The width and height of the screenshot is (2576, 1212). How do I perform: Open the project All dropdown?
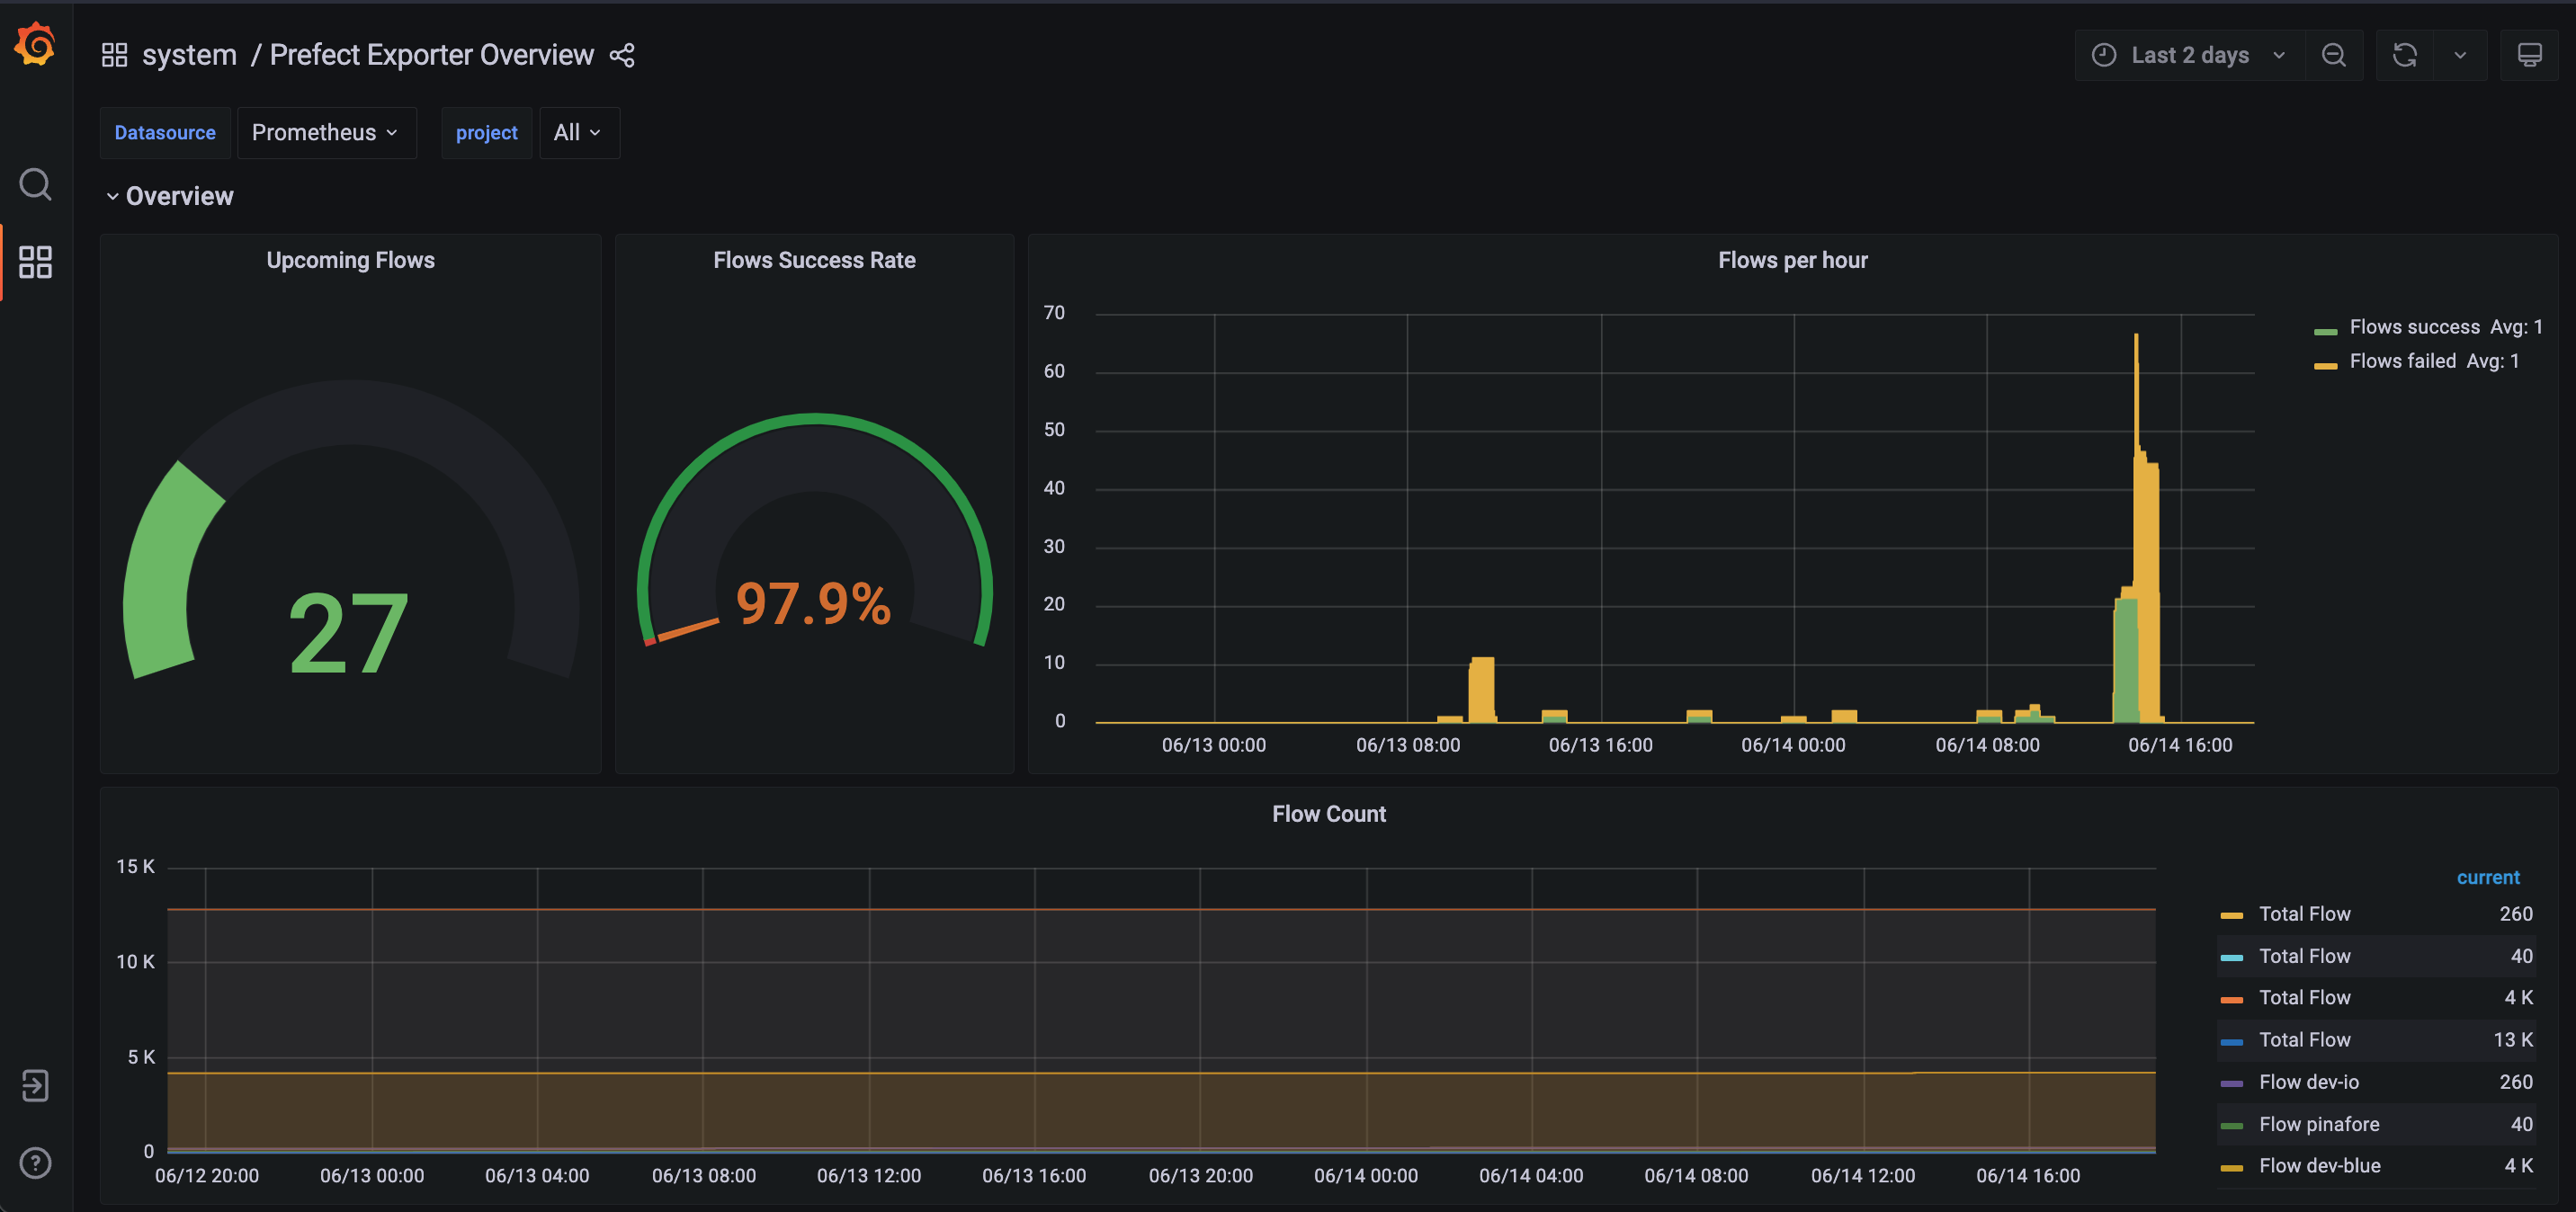pyautogui.click(x=578, y=133)
